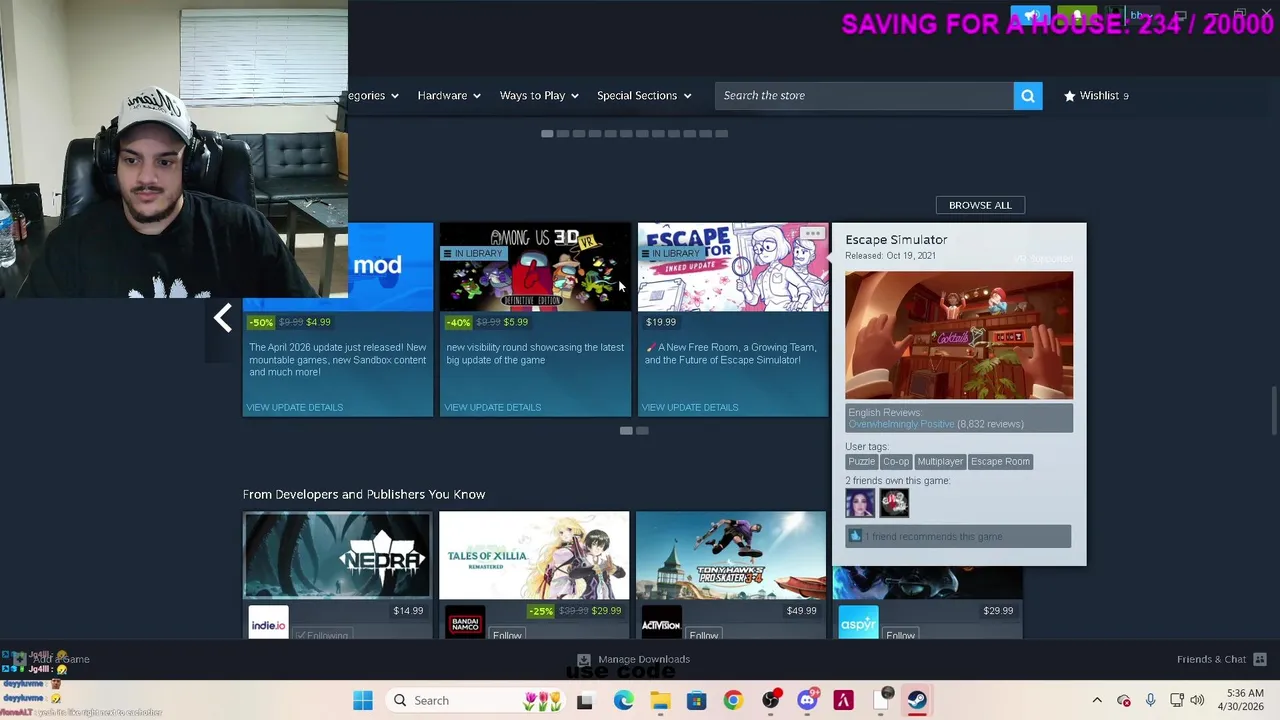Open Microsoft Edge from the taskbar
Viewport: 1280px width, 720px height.
pyautogui.click(x=623, y=700)
